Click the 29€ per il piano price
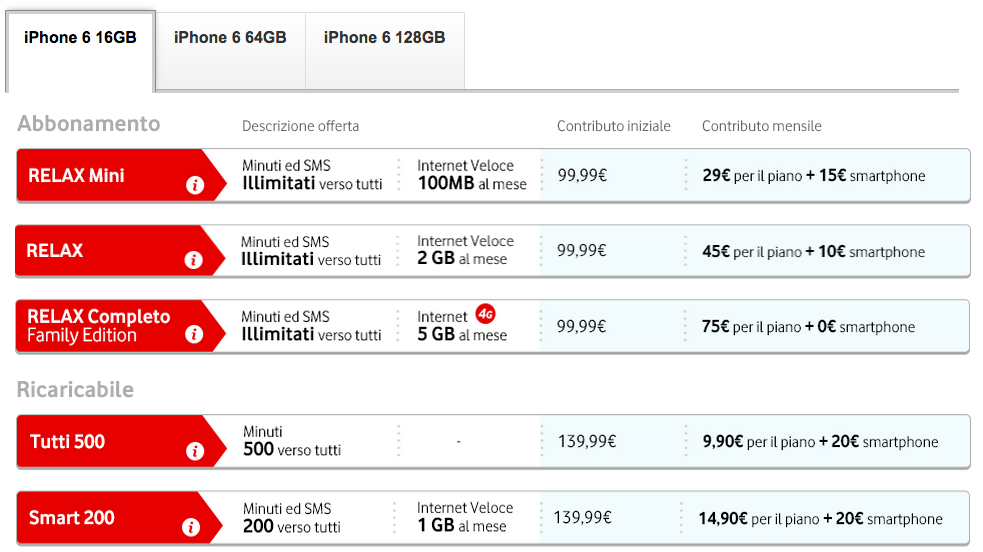The image size is (983, 552). coord(752,176)
